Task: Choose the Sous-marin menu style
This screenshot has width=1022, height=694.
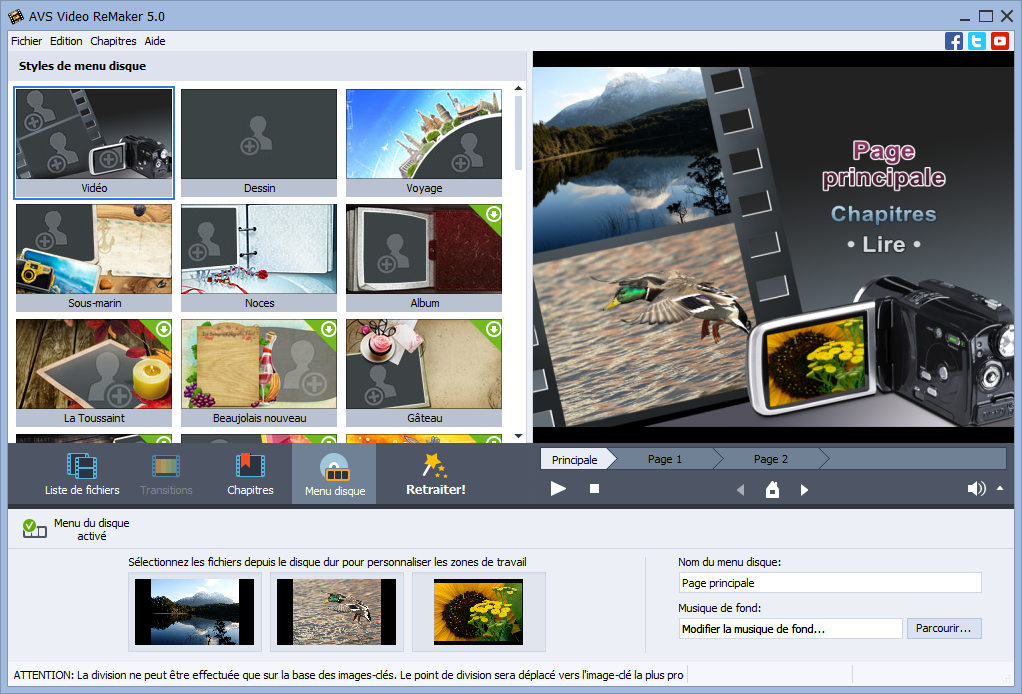Action: (x=94, y=258)
